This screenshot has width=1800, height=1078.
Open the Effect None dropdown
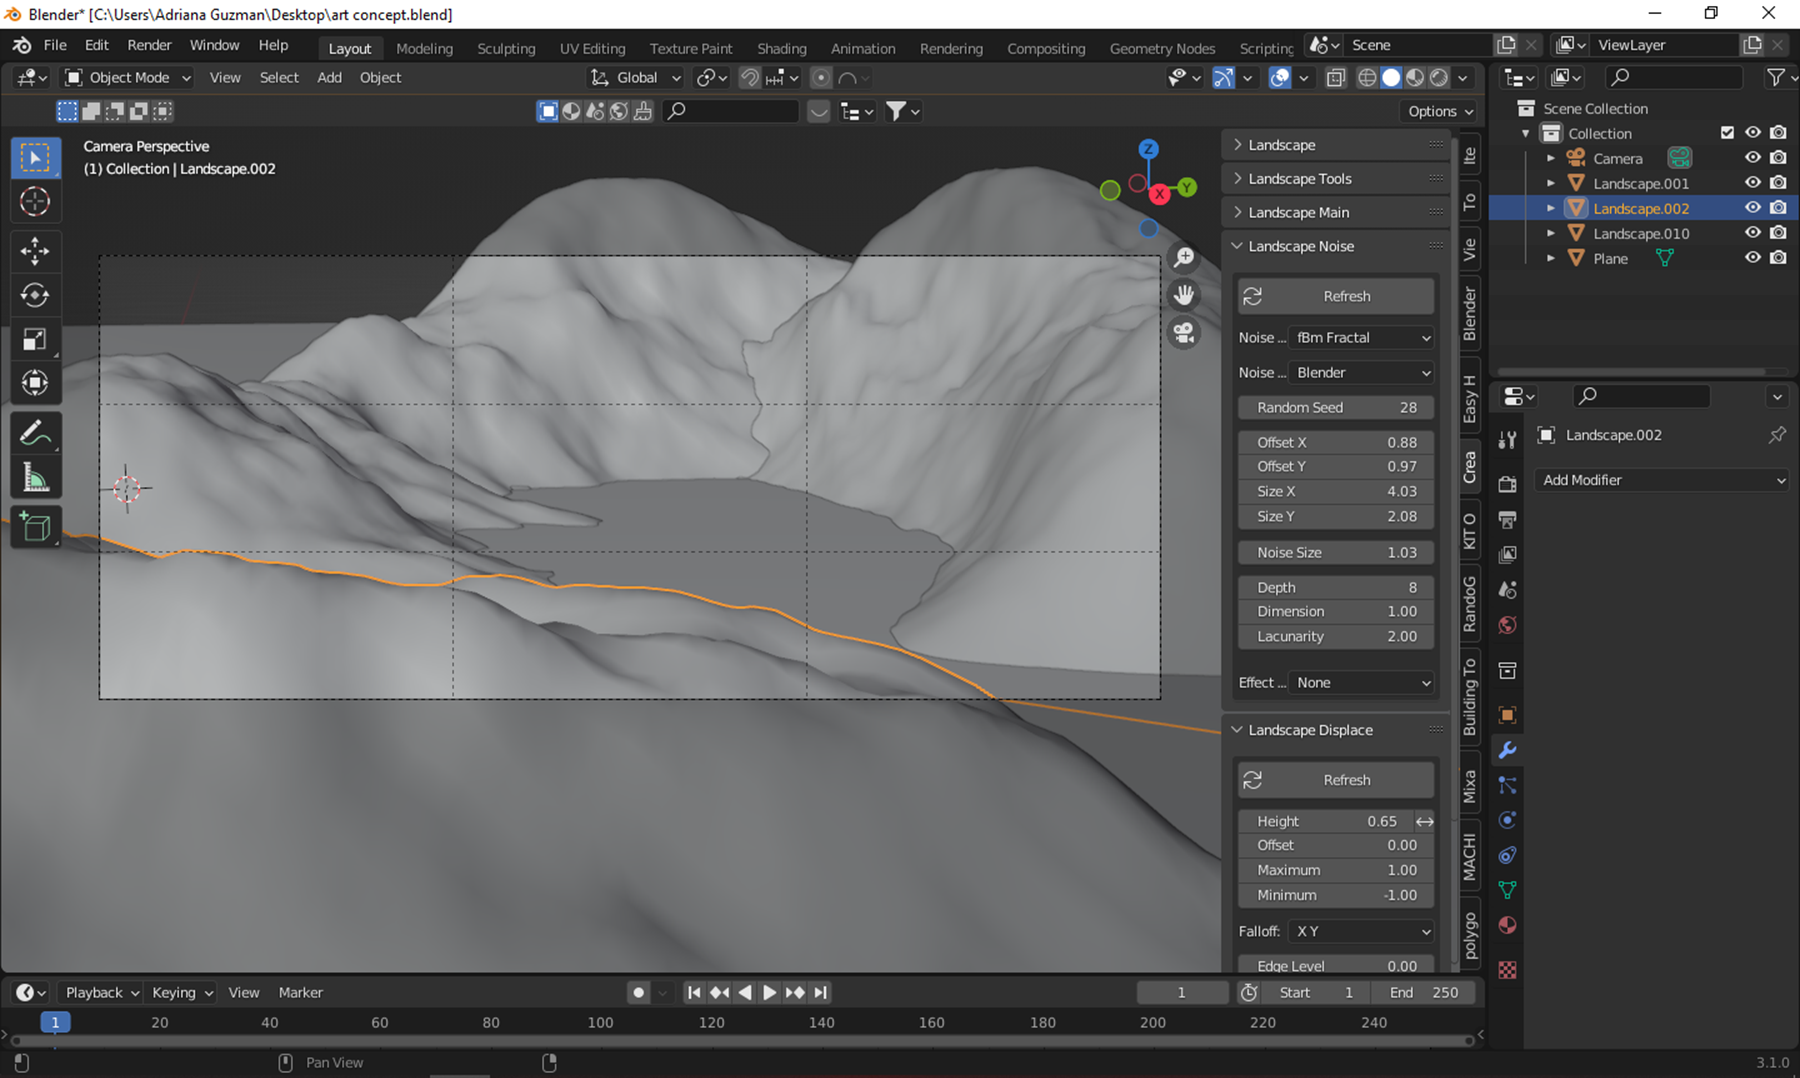point(1362,683)
